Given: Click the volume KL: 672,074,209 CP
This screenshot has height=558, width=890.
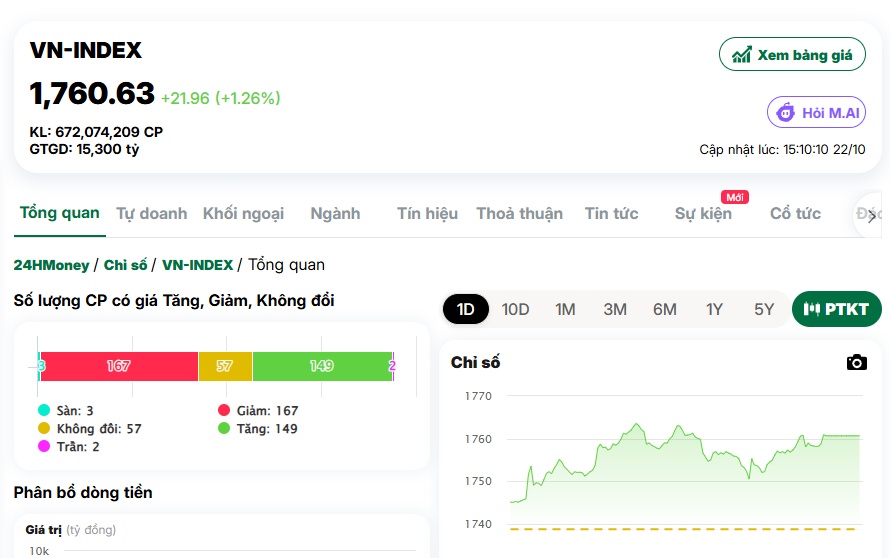Looking at the screenshot, I should [96, 132].
